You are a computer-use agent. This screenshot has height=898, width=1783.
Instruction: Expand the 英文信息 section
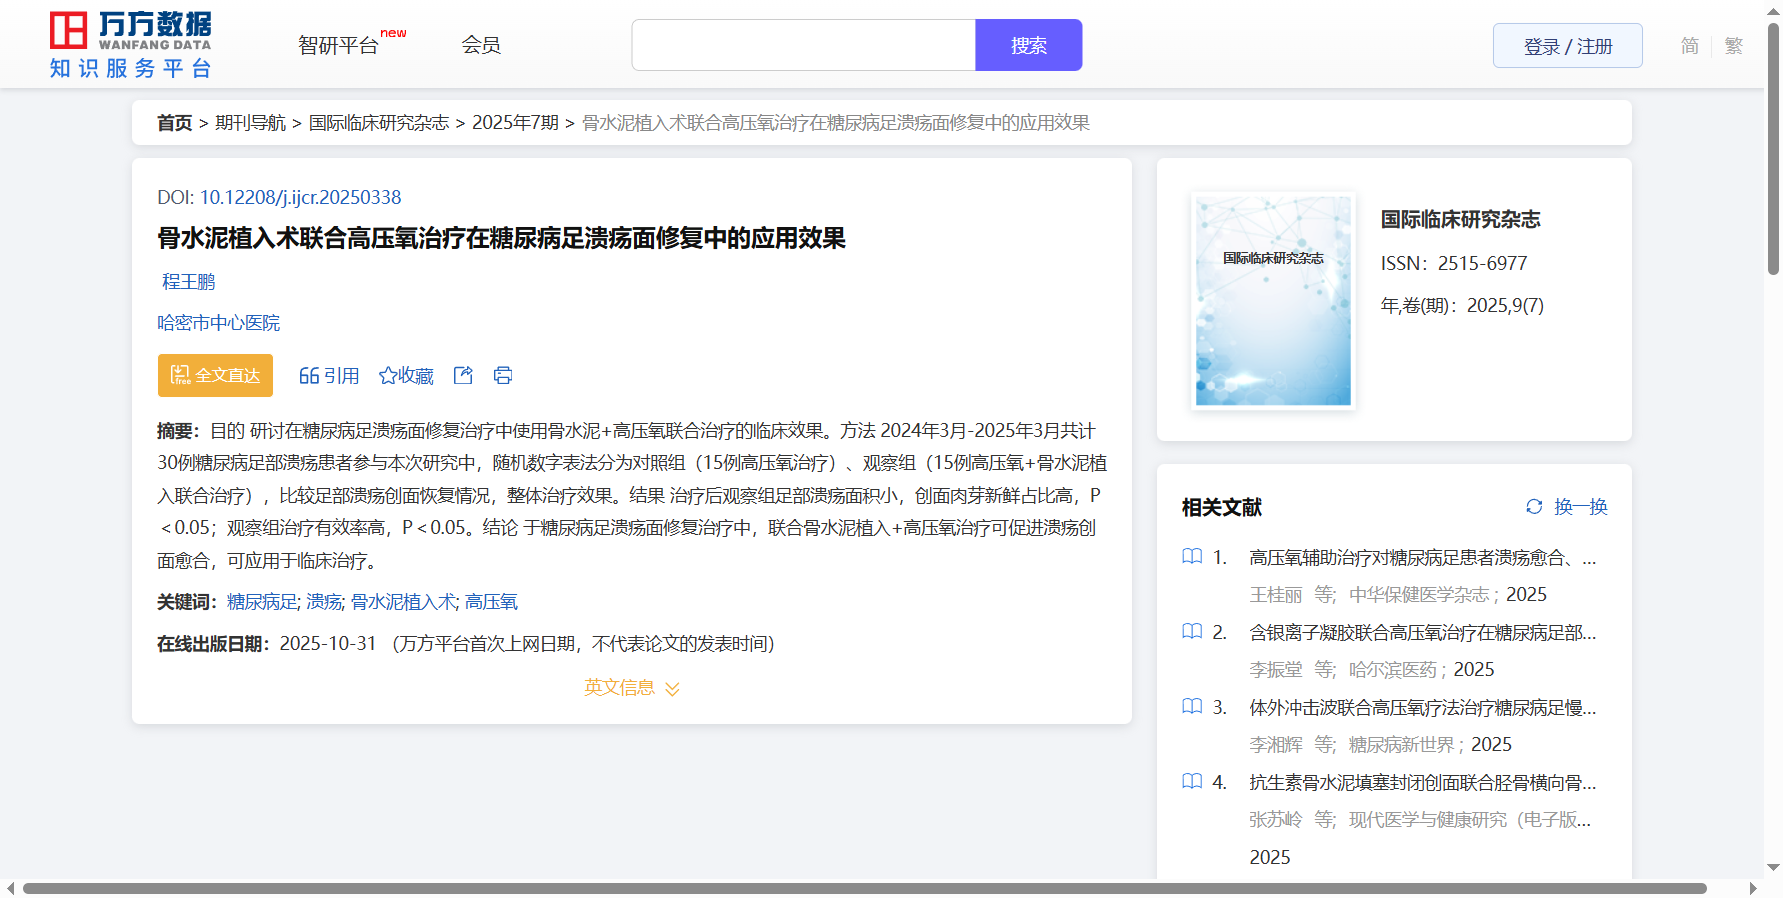pyautogui.click(x=631, y=688)
